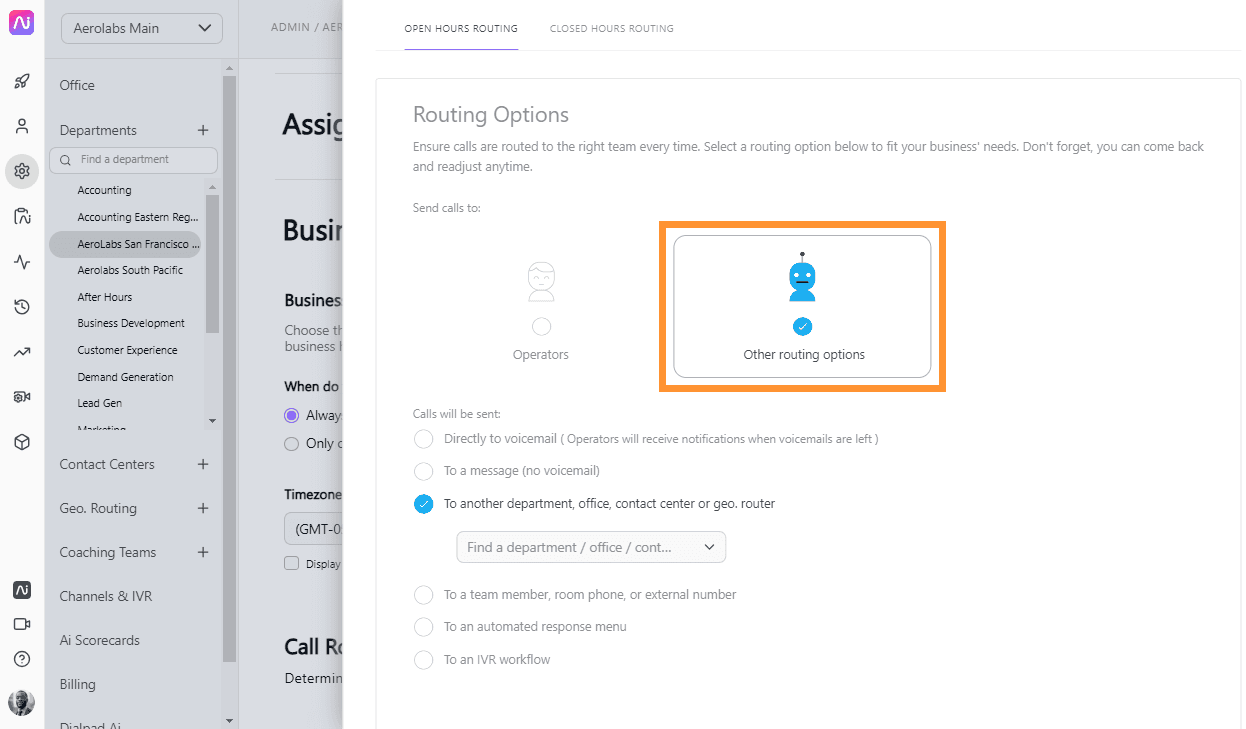The width and height of the screenshot is (1246, 729).
Task: Click the call history clock icon
Action: click(x=22, y=307)
